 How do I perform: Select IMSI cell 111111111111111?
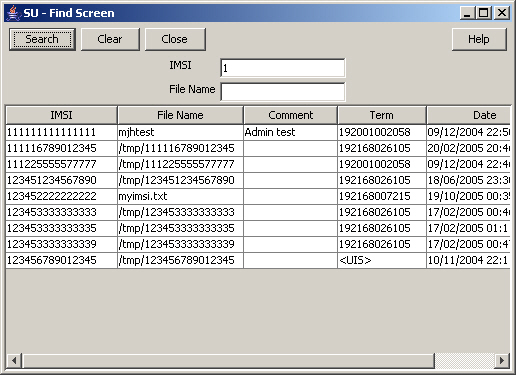click(x=62, y=132)
